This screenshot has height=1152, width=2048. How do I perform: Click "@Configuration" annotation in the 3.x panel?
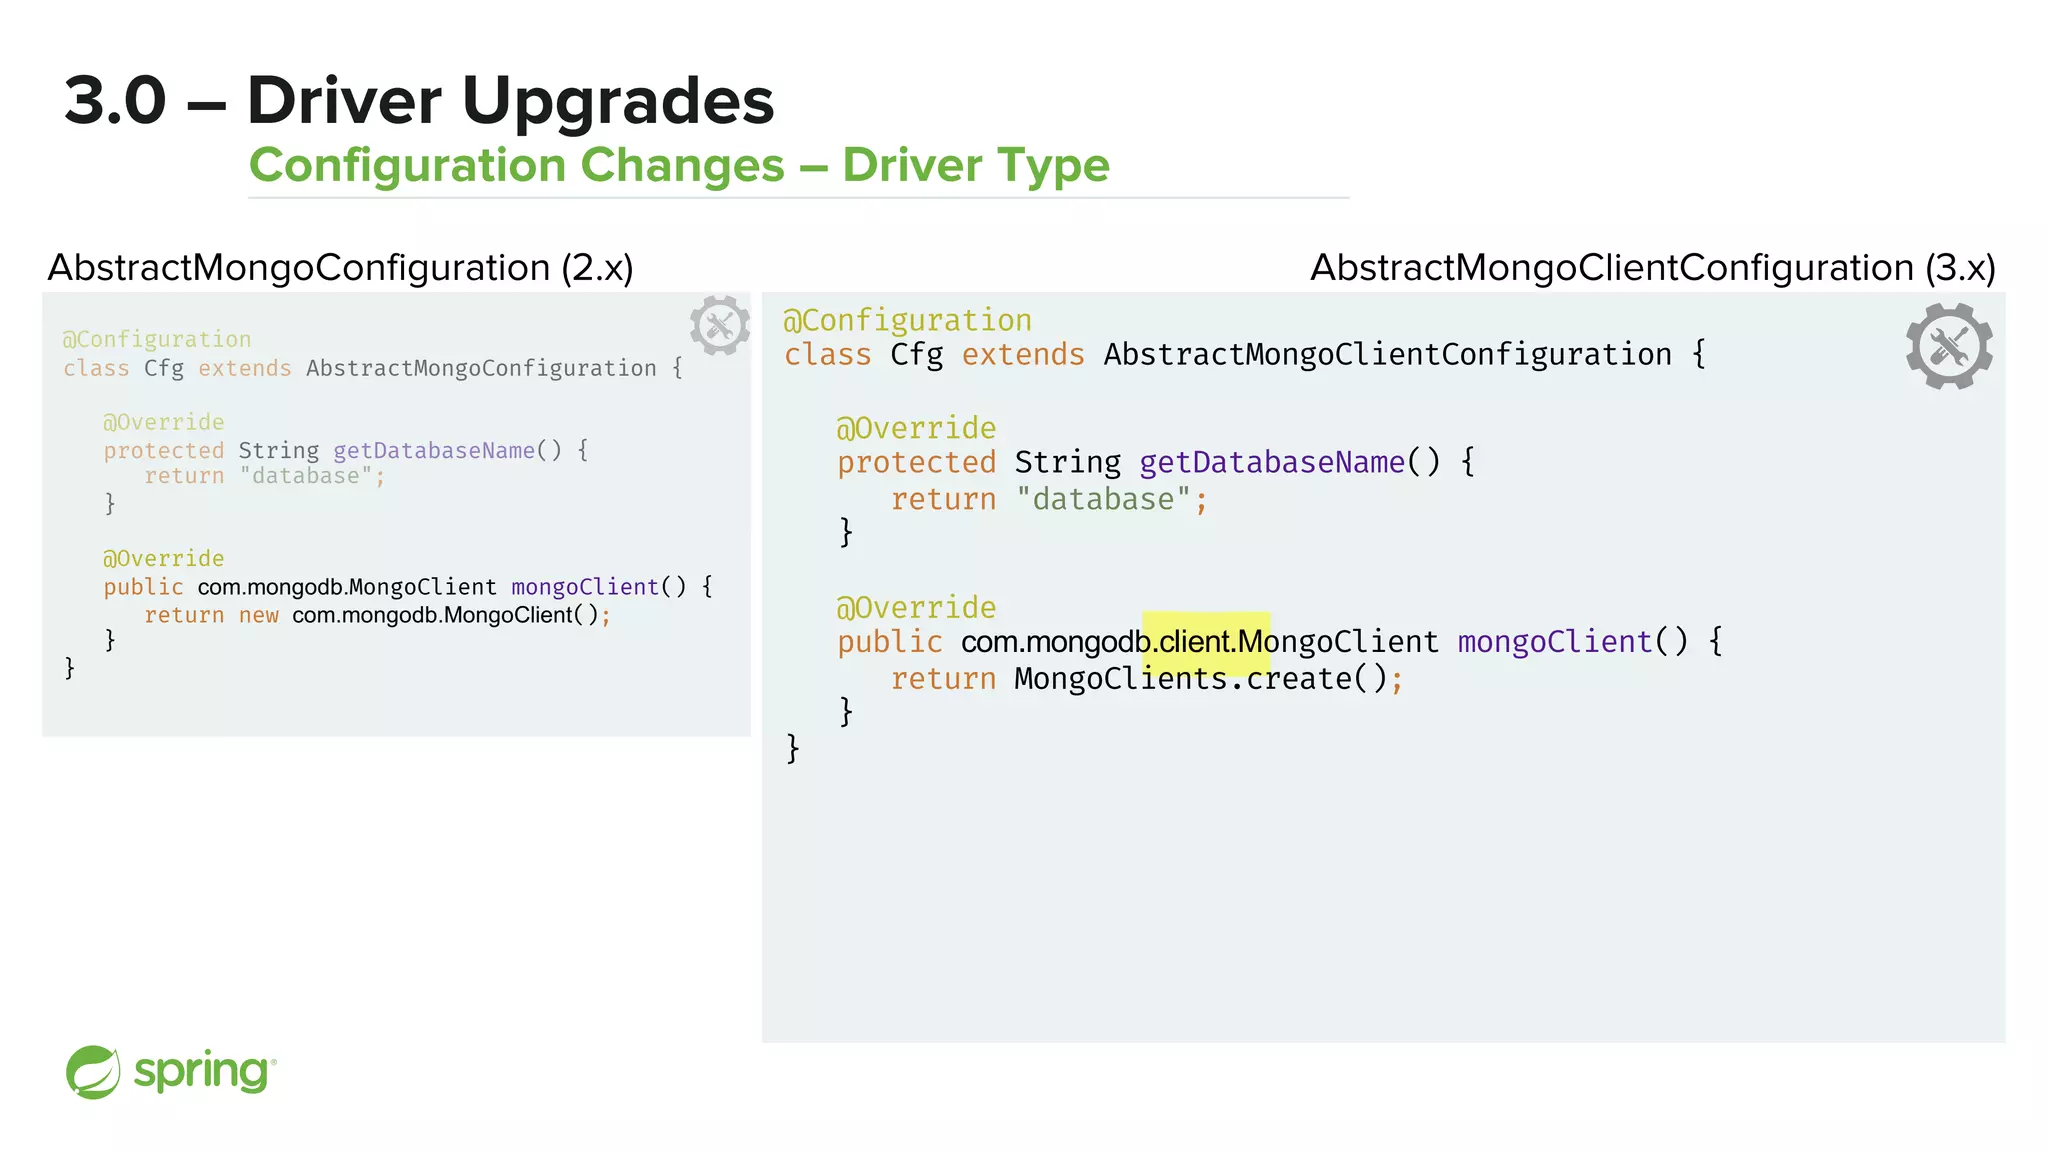point(907,320)
